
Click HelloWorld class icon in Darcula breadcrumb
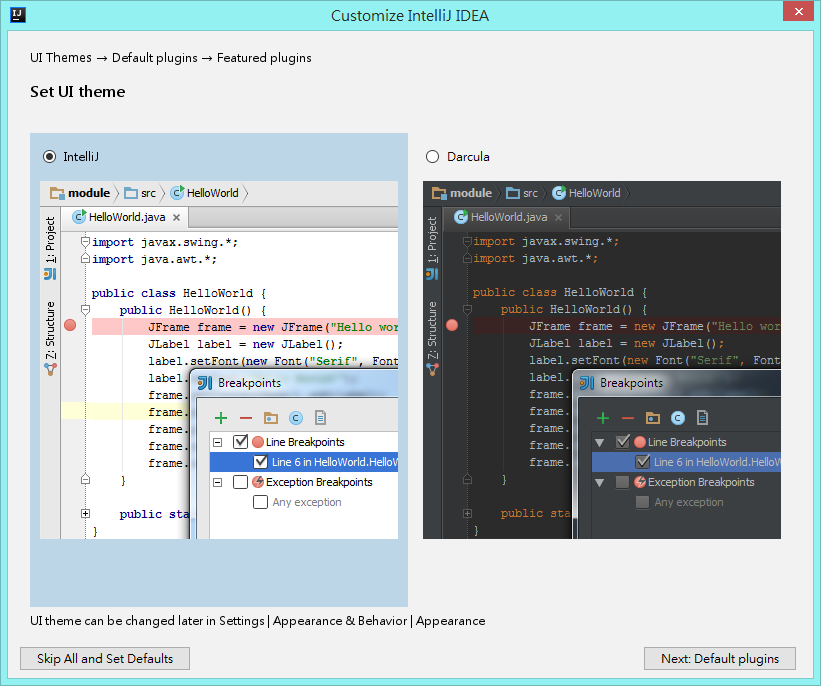[x=559, y=193]
